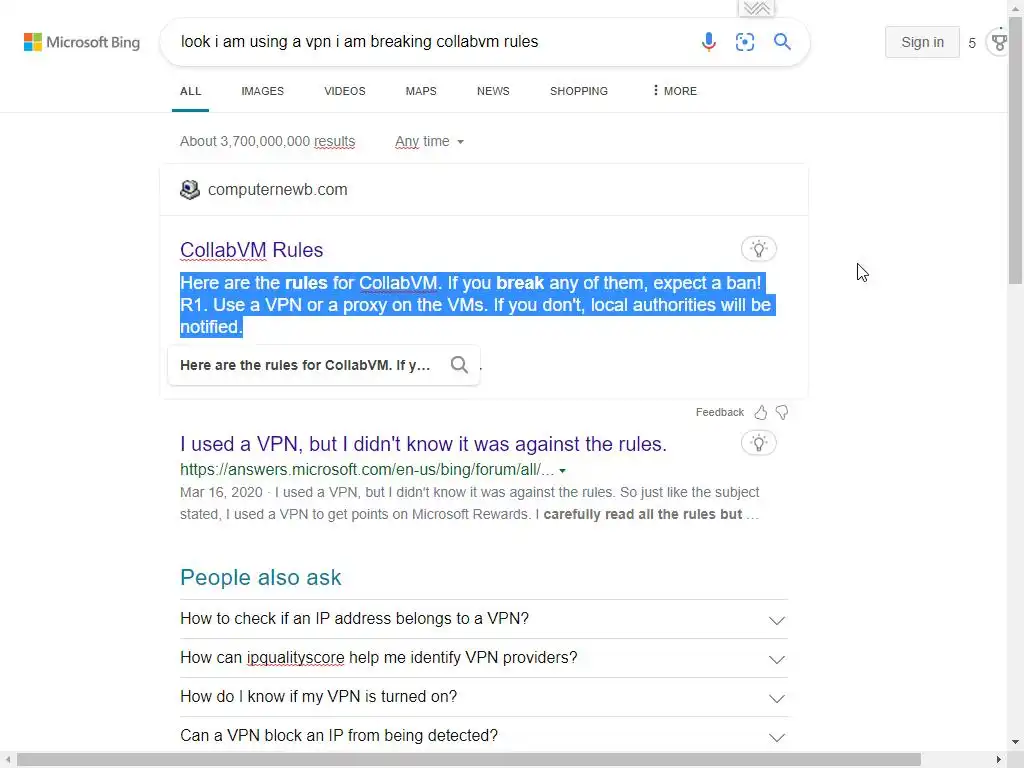Click computernewb.com site favicon
Image resolution: width=1024 pixels, height=768 pixels.
tap(189, 189)
